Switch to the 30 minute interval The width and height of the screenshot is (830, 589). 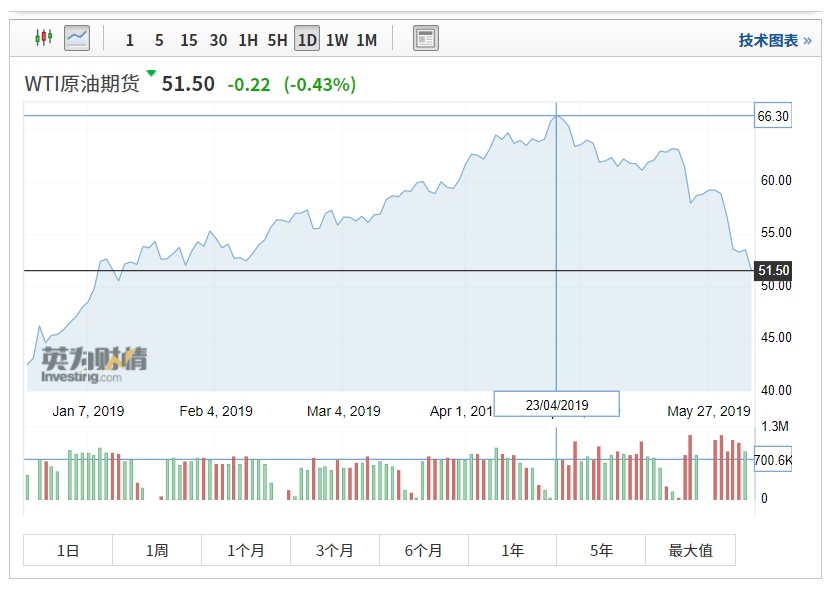click(x=218, y=40)
